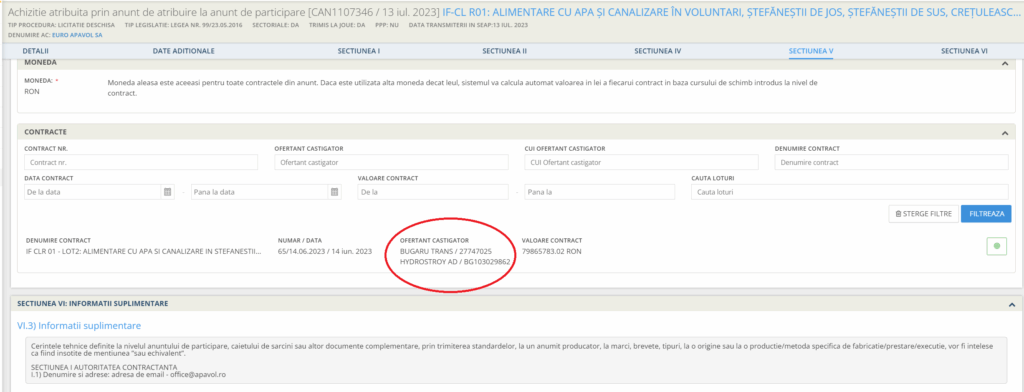Apply filters with FILTREAZA button
The height and width of the screenshot is (392, 1024).
tap(986, 214)
